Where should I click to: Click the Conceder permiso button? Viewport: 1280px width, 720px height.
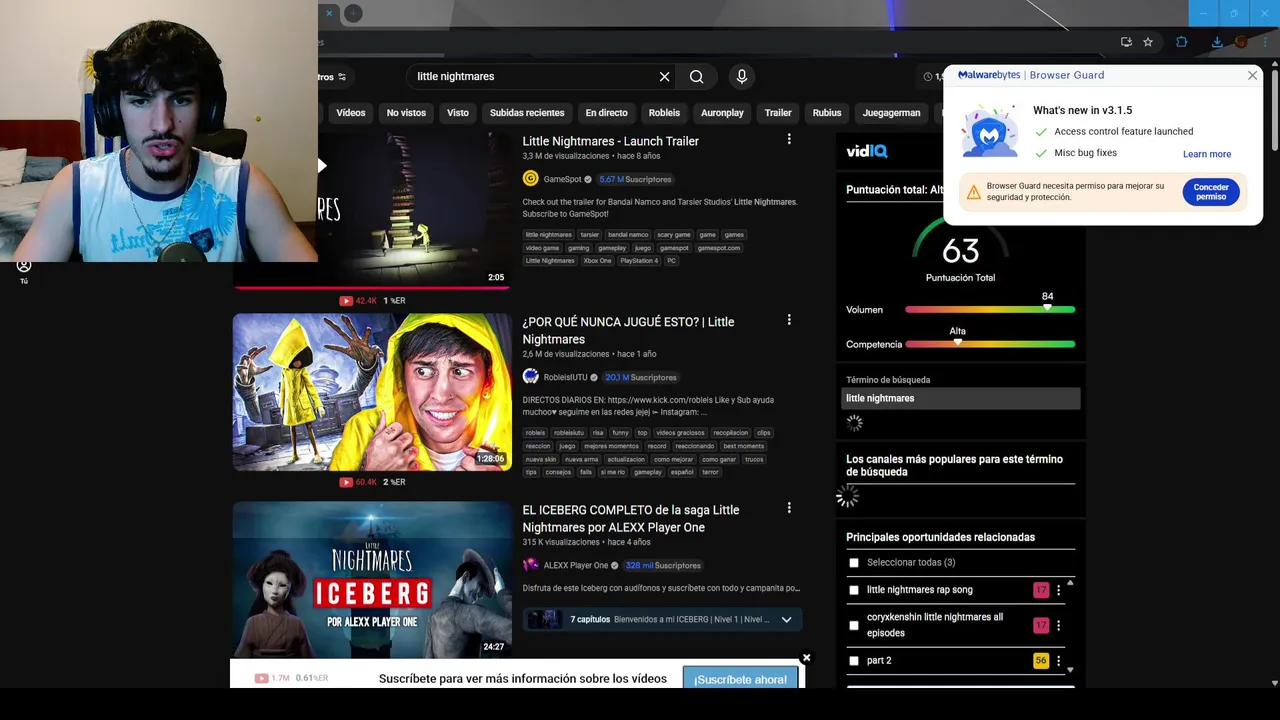pyautogui.click(x=1210, y=192)
